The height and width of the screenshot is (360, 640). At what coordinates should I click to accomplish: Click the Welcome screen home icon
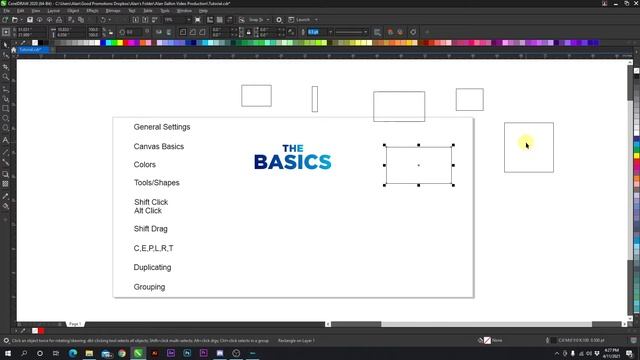coord(13,50)
